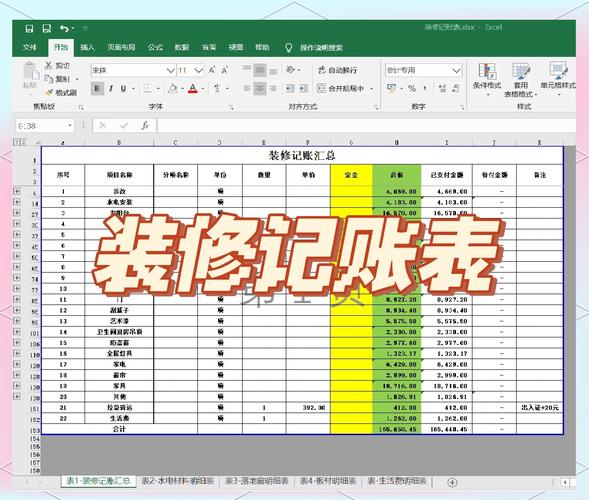
Task: Switch to the Formulas (公式) tab
Action: click(155, 47)
